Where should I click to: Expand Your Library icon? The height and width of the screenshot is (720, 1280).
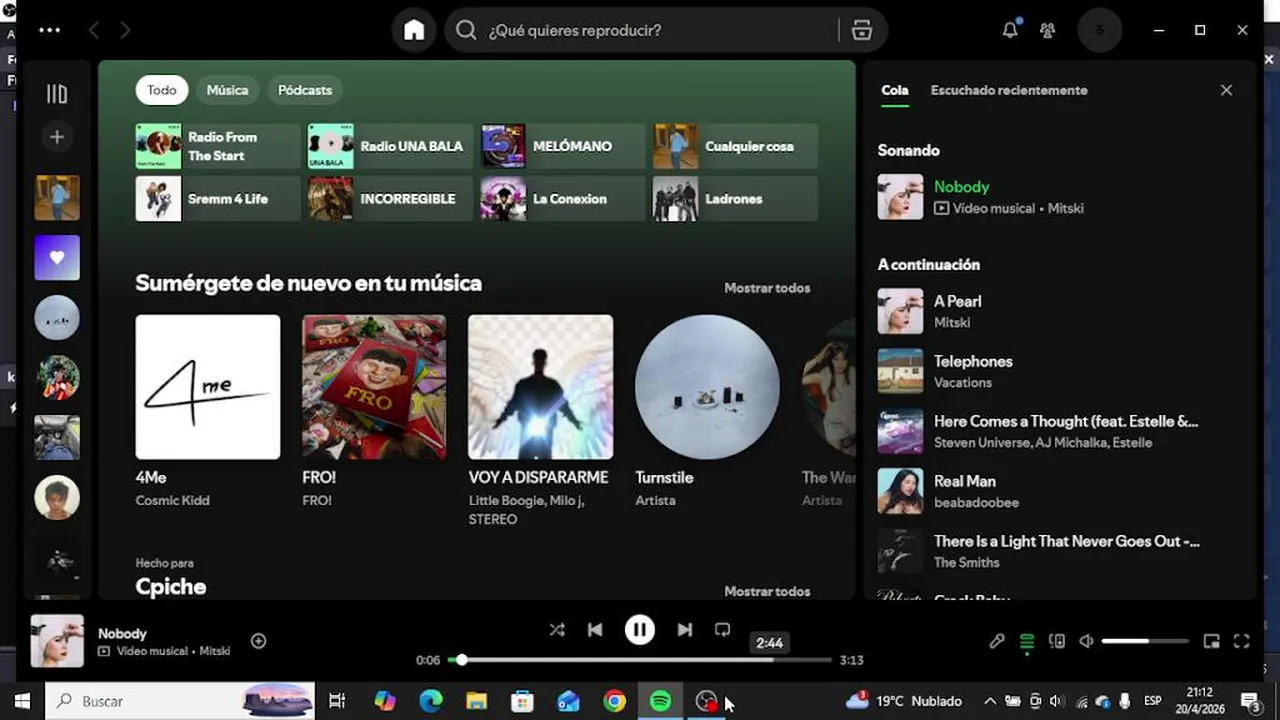click(x=57, y=94)
